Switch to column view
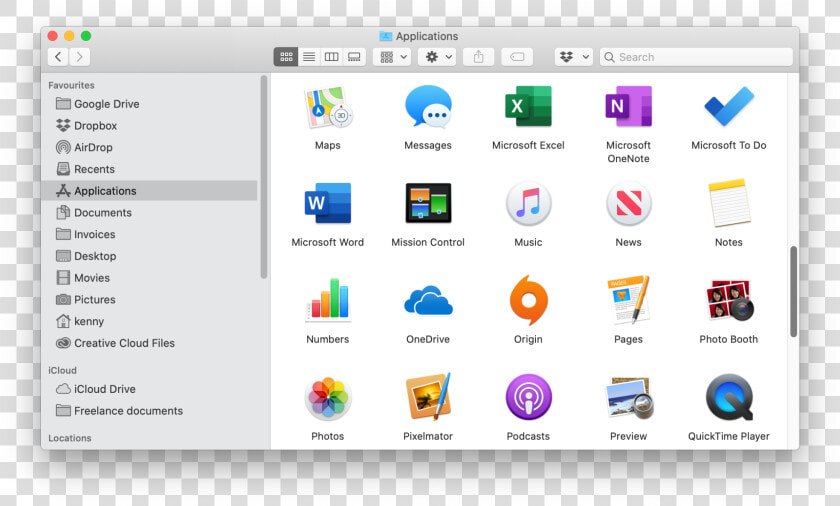 (x=332, y=57)
